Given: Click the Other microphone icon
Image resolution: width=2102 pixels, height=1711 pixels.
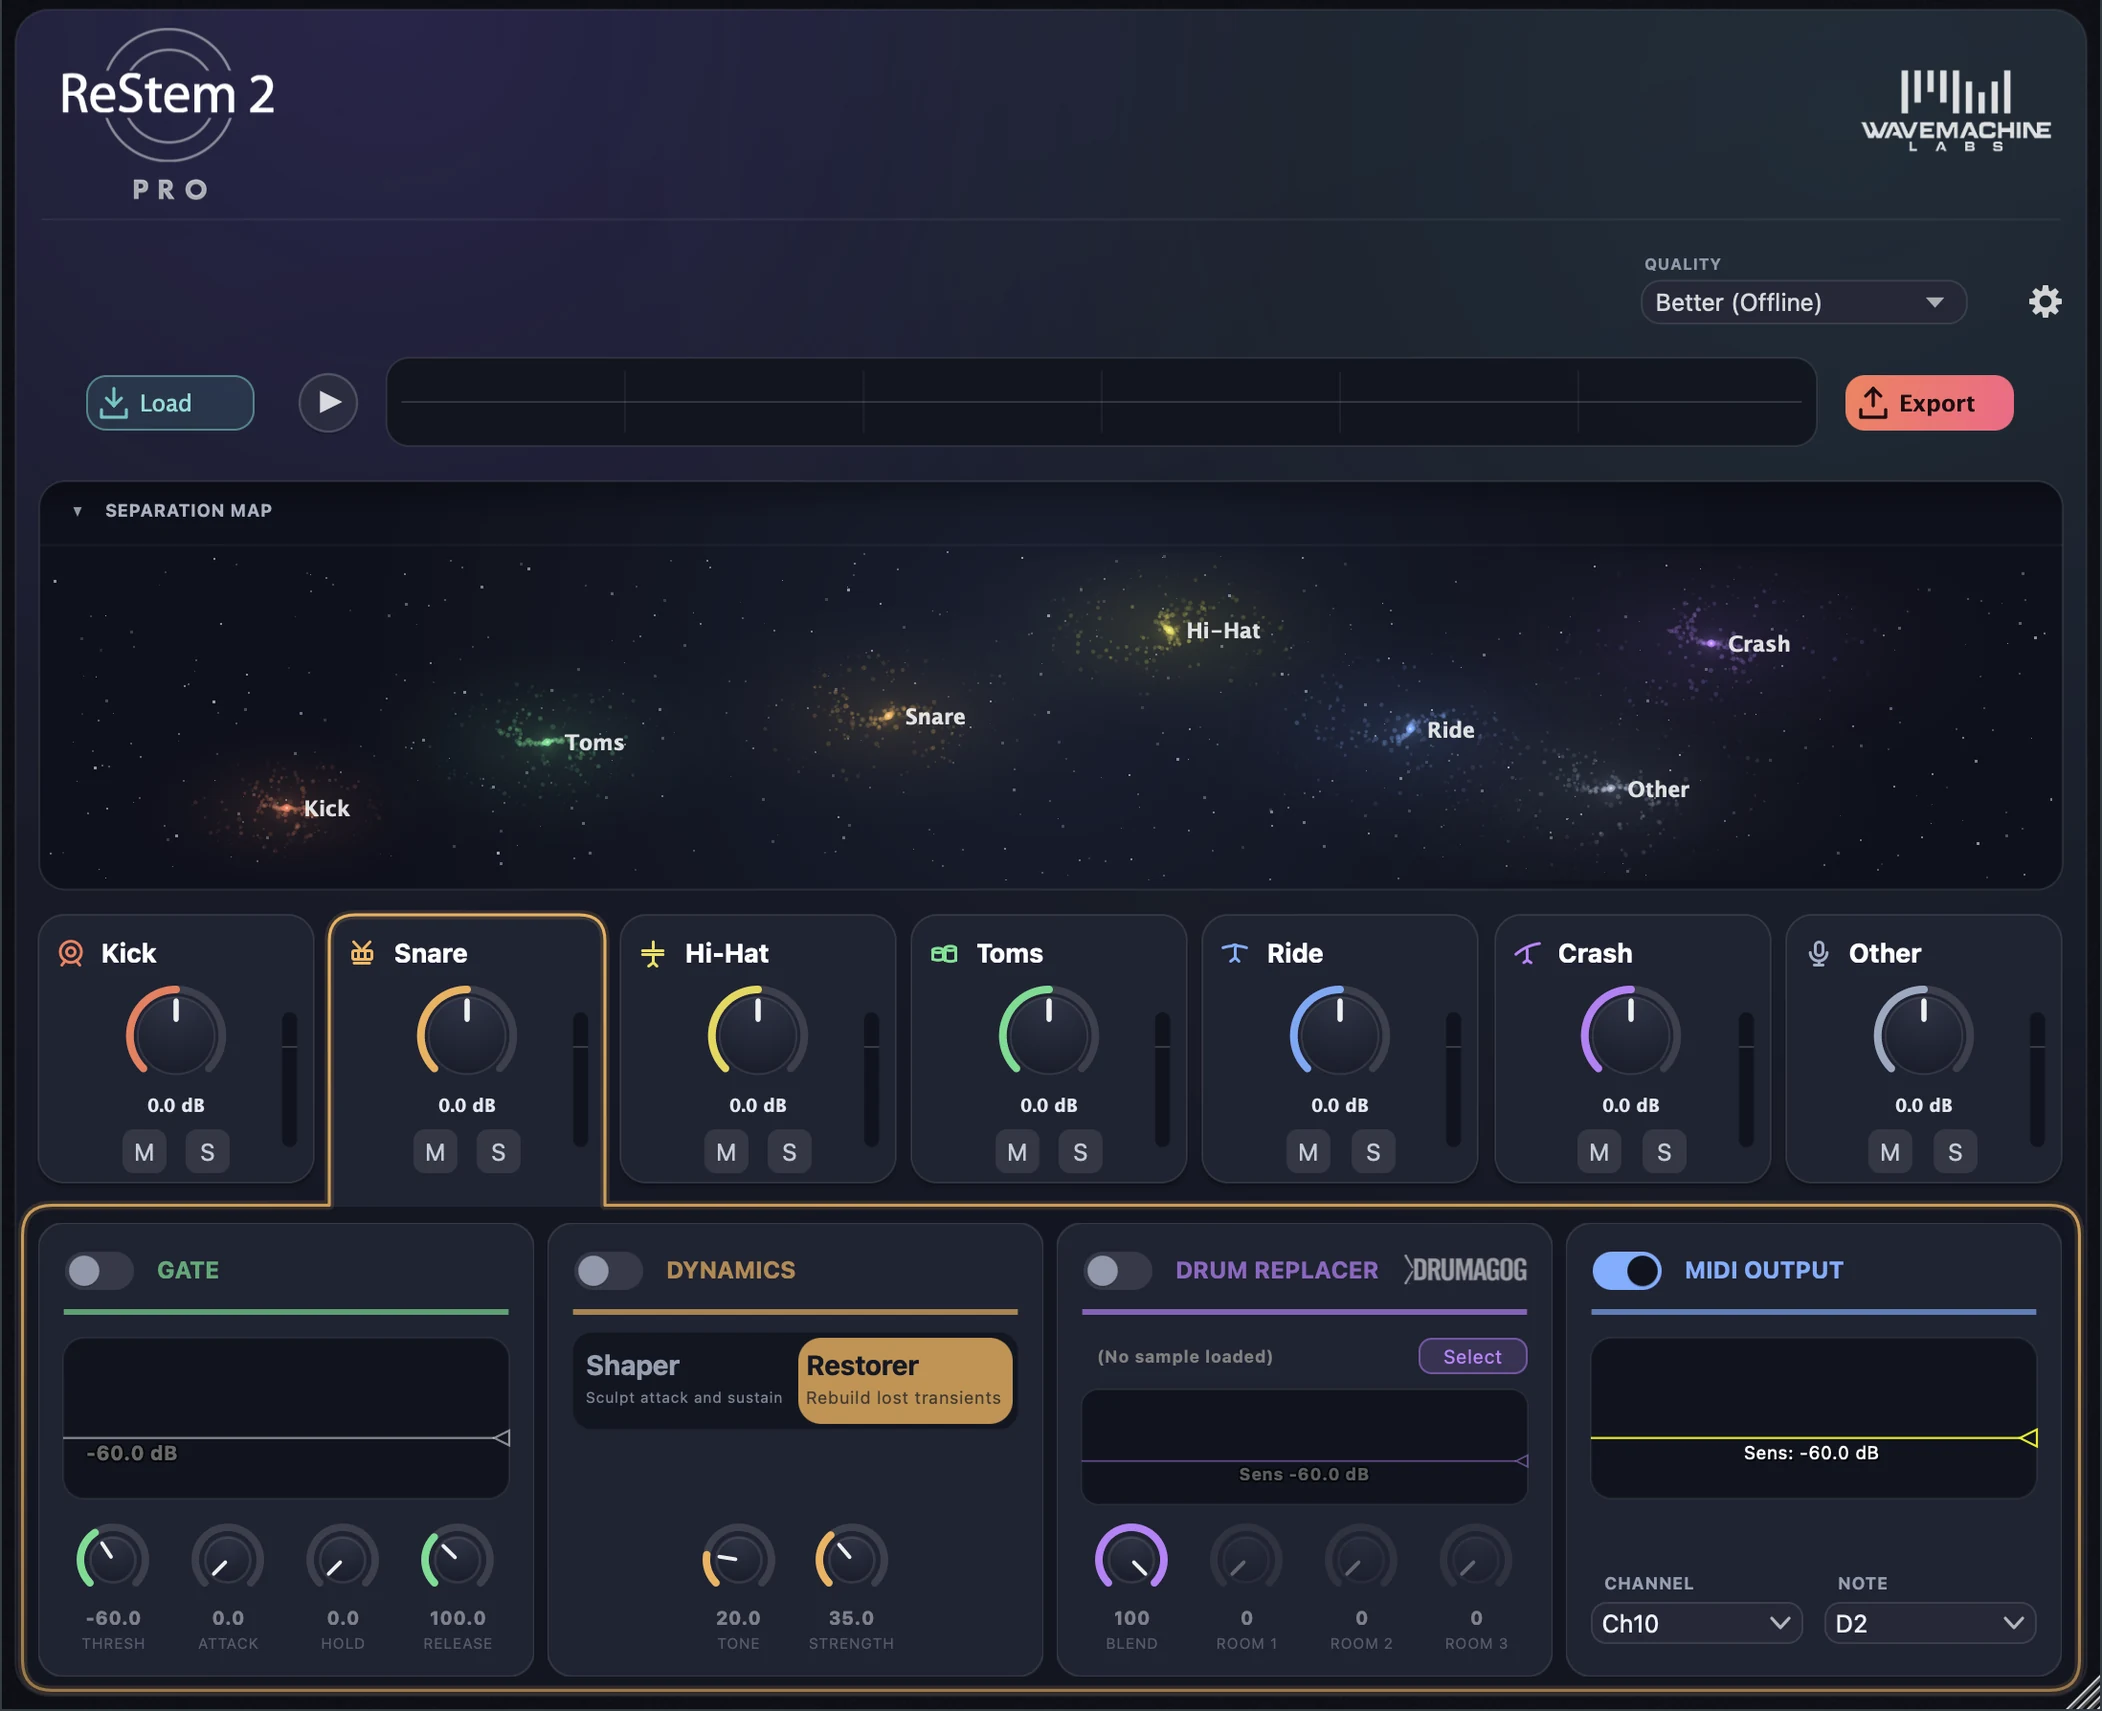Looking at the screenshot, I should (1818, 953).
